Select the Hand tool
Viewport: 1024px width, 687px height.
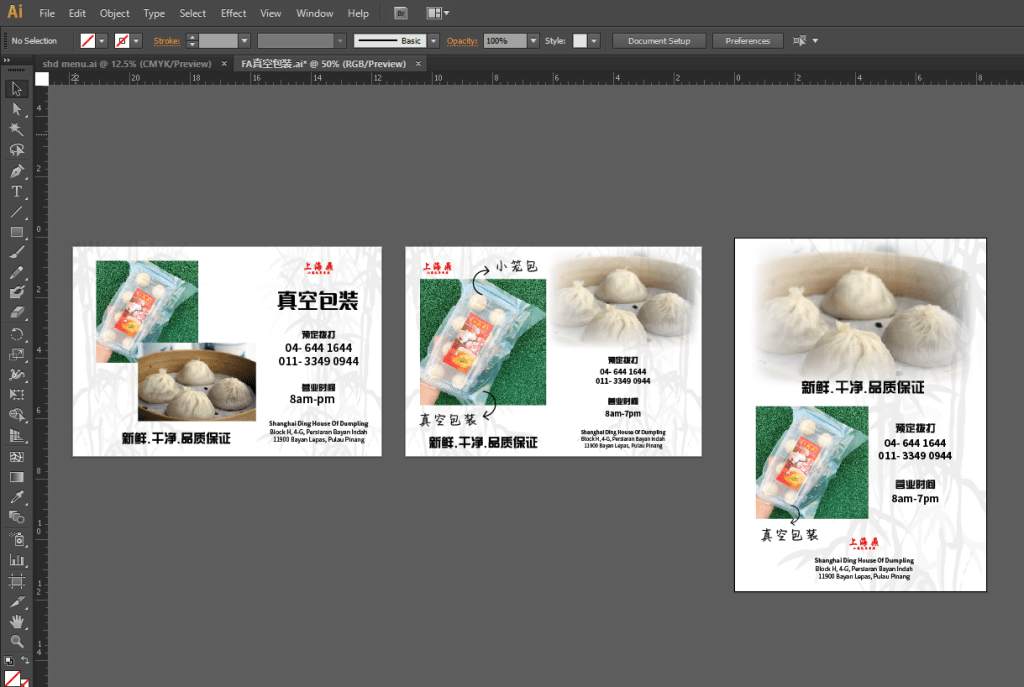point(17,621)
